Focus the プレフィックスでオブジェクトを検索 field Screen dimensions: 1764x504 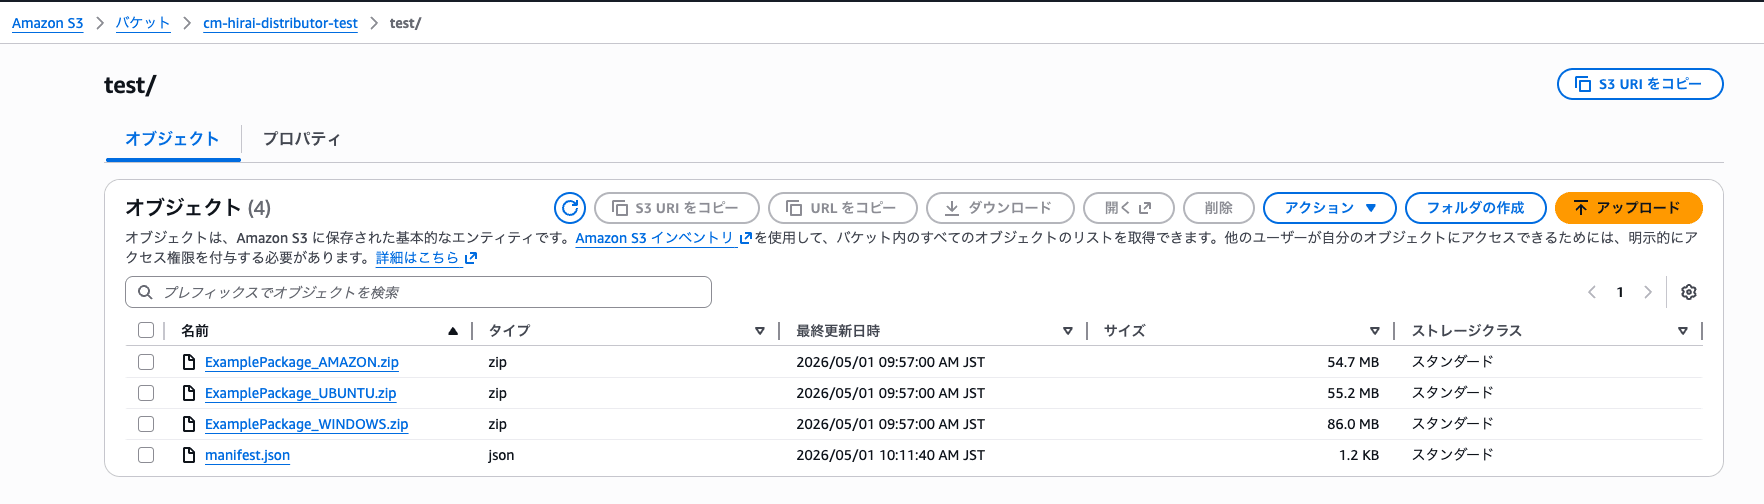point(418,292)
